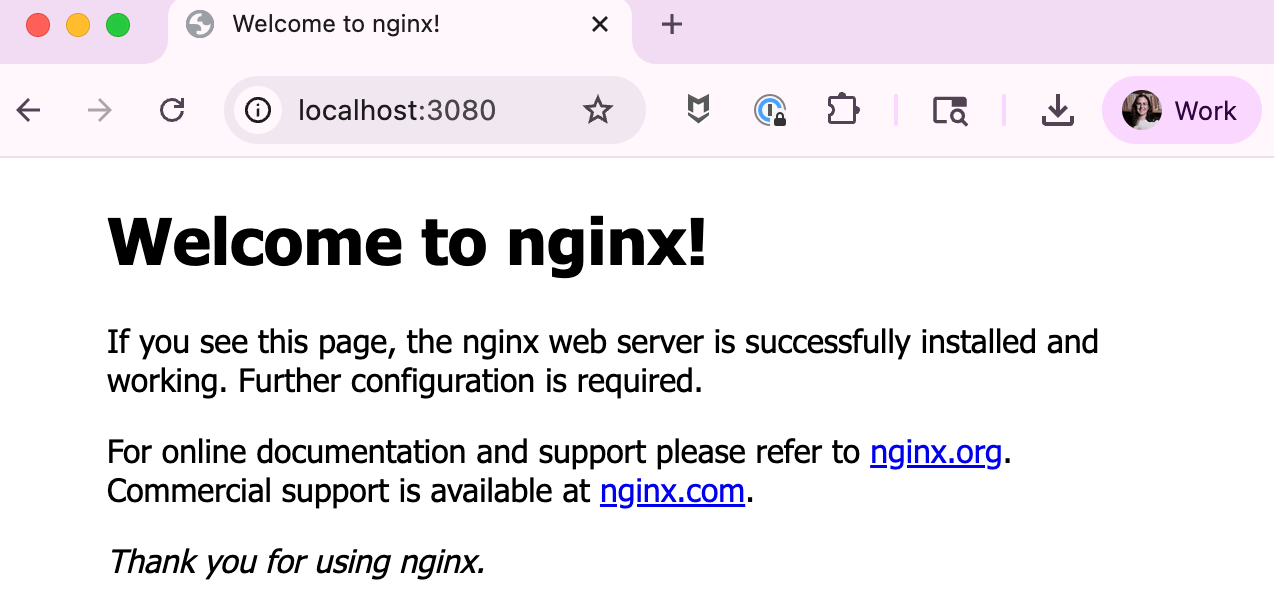1274x612 pixels.
Task: Open the nginx.org link
Action: click(x=936, y=453)
